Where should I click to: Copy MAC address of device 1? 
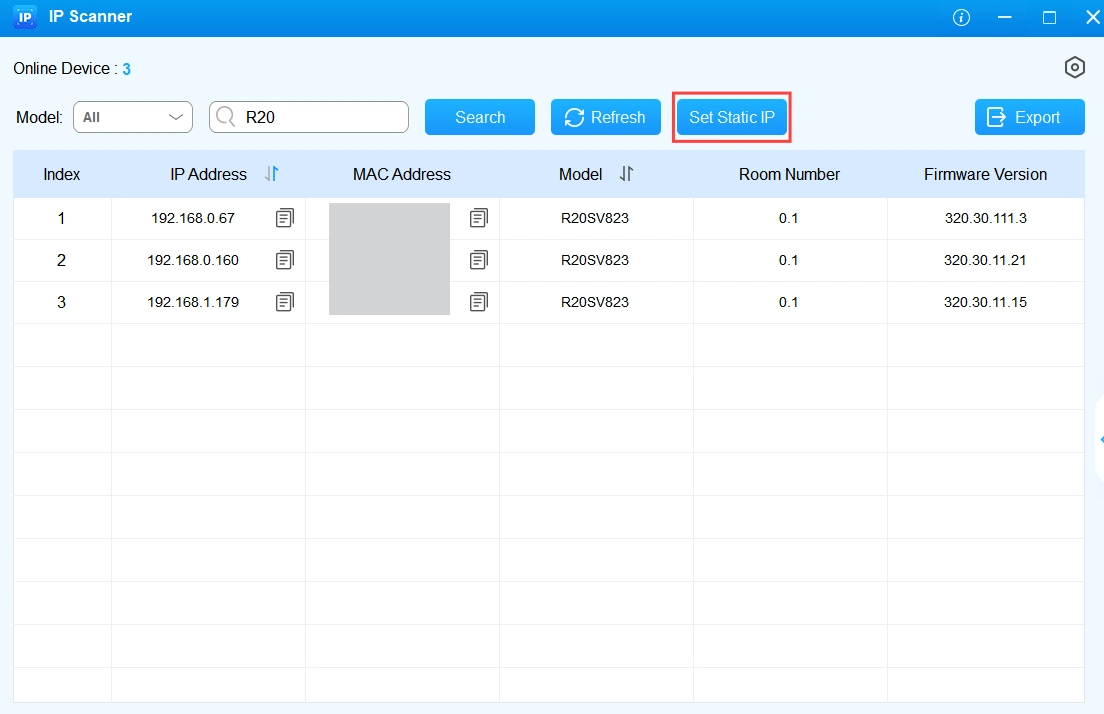(479, 218)
